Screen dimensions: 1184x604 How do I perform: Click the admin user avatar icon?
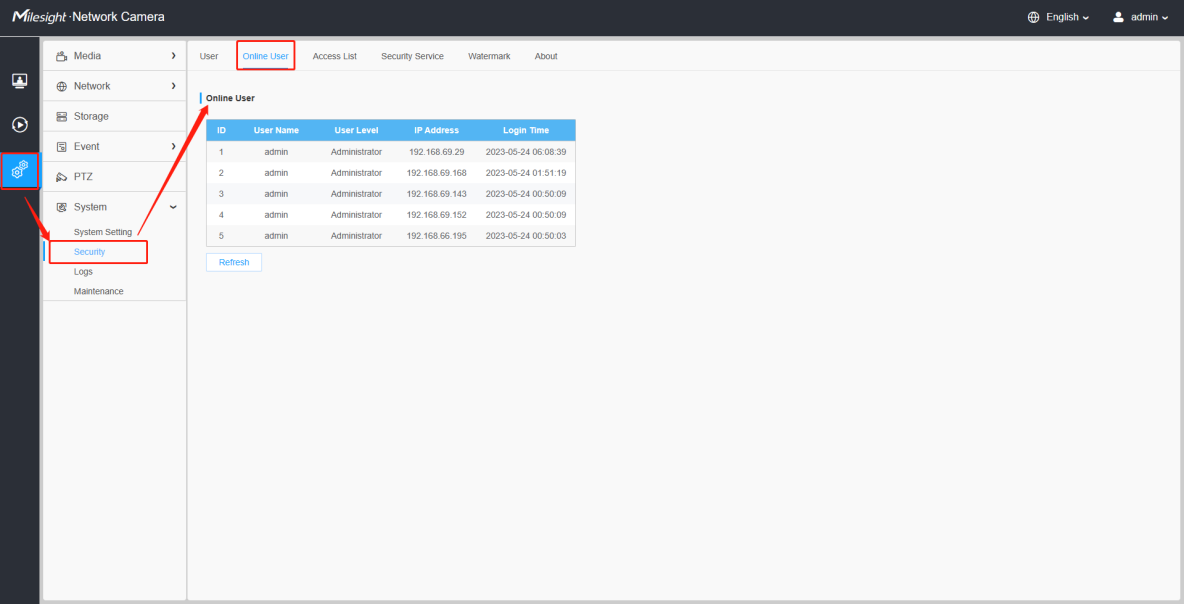click(1118, 17)
